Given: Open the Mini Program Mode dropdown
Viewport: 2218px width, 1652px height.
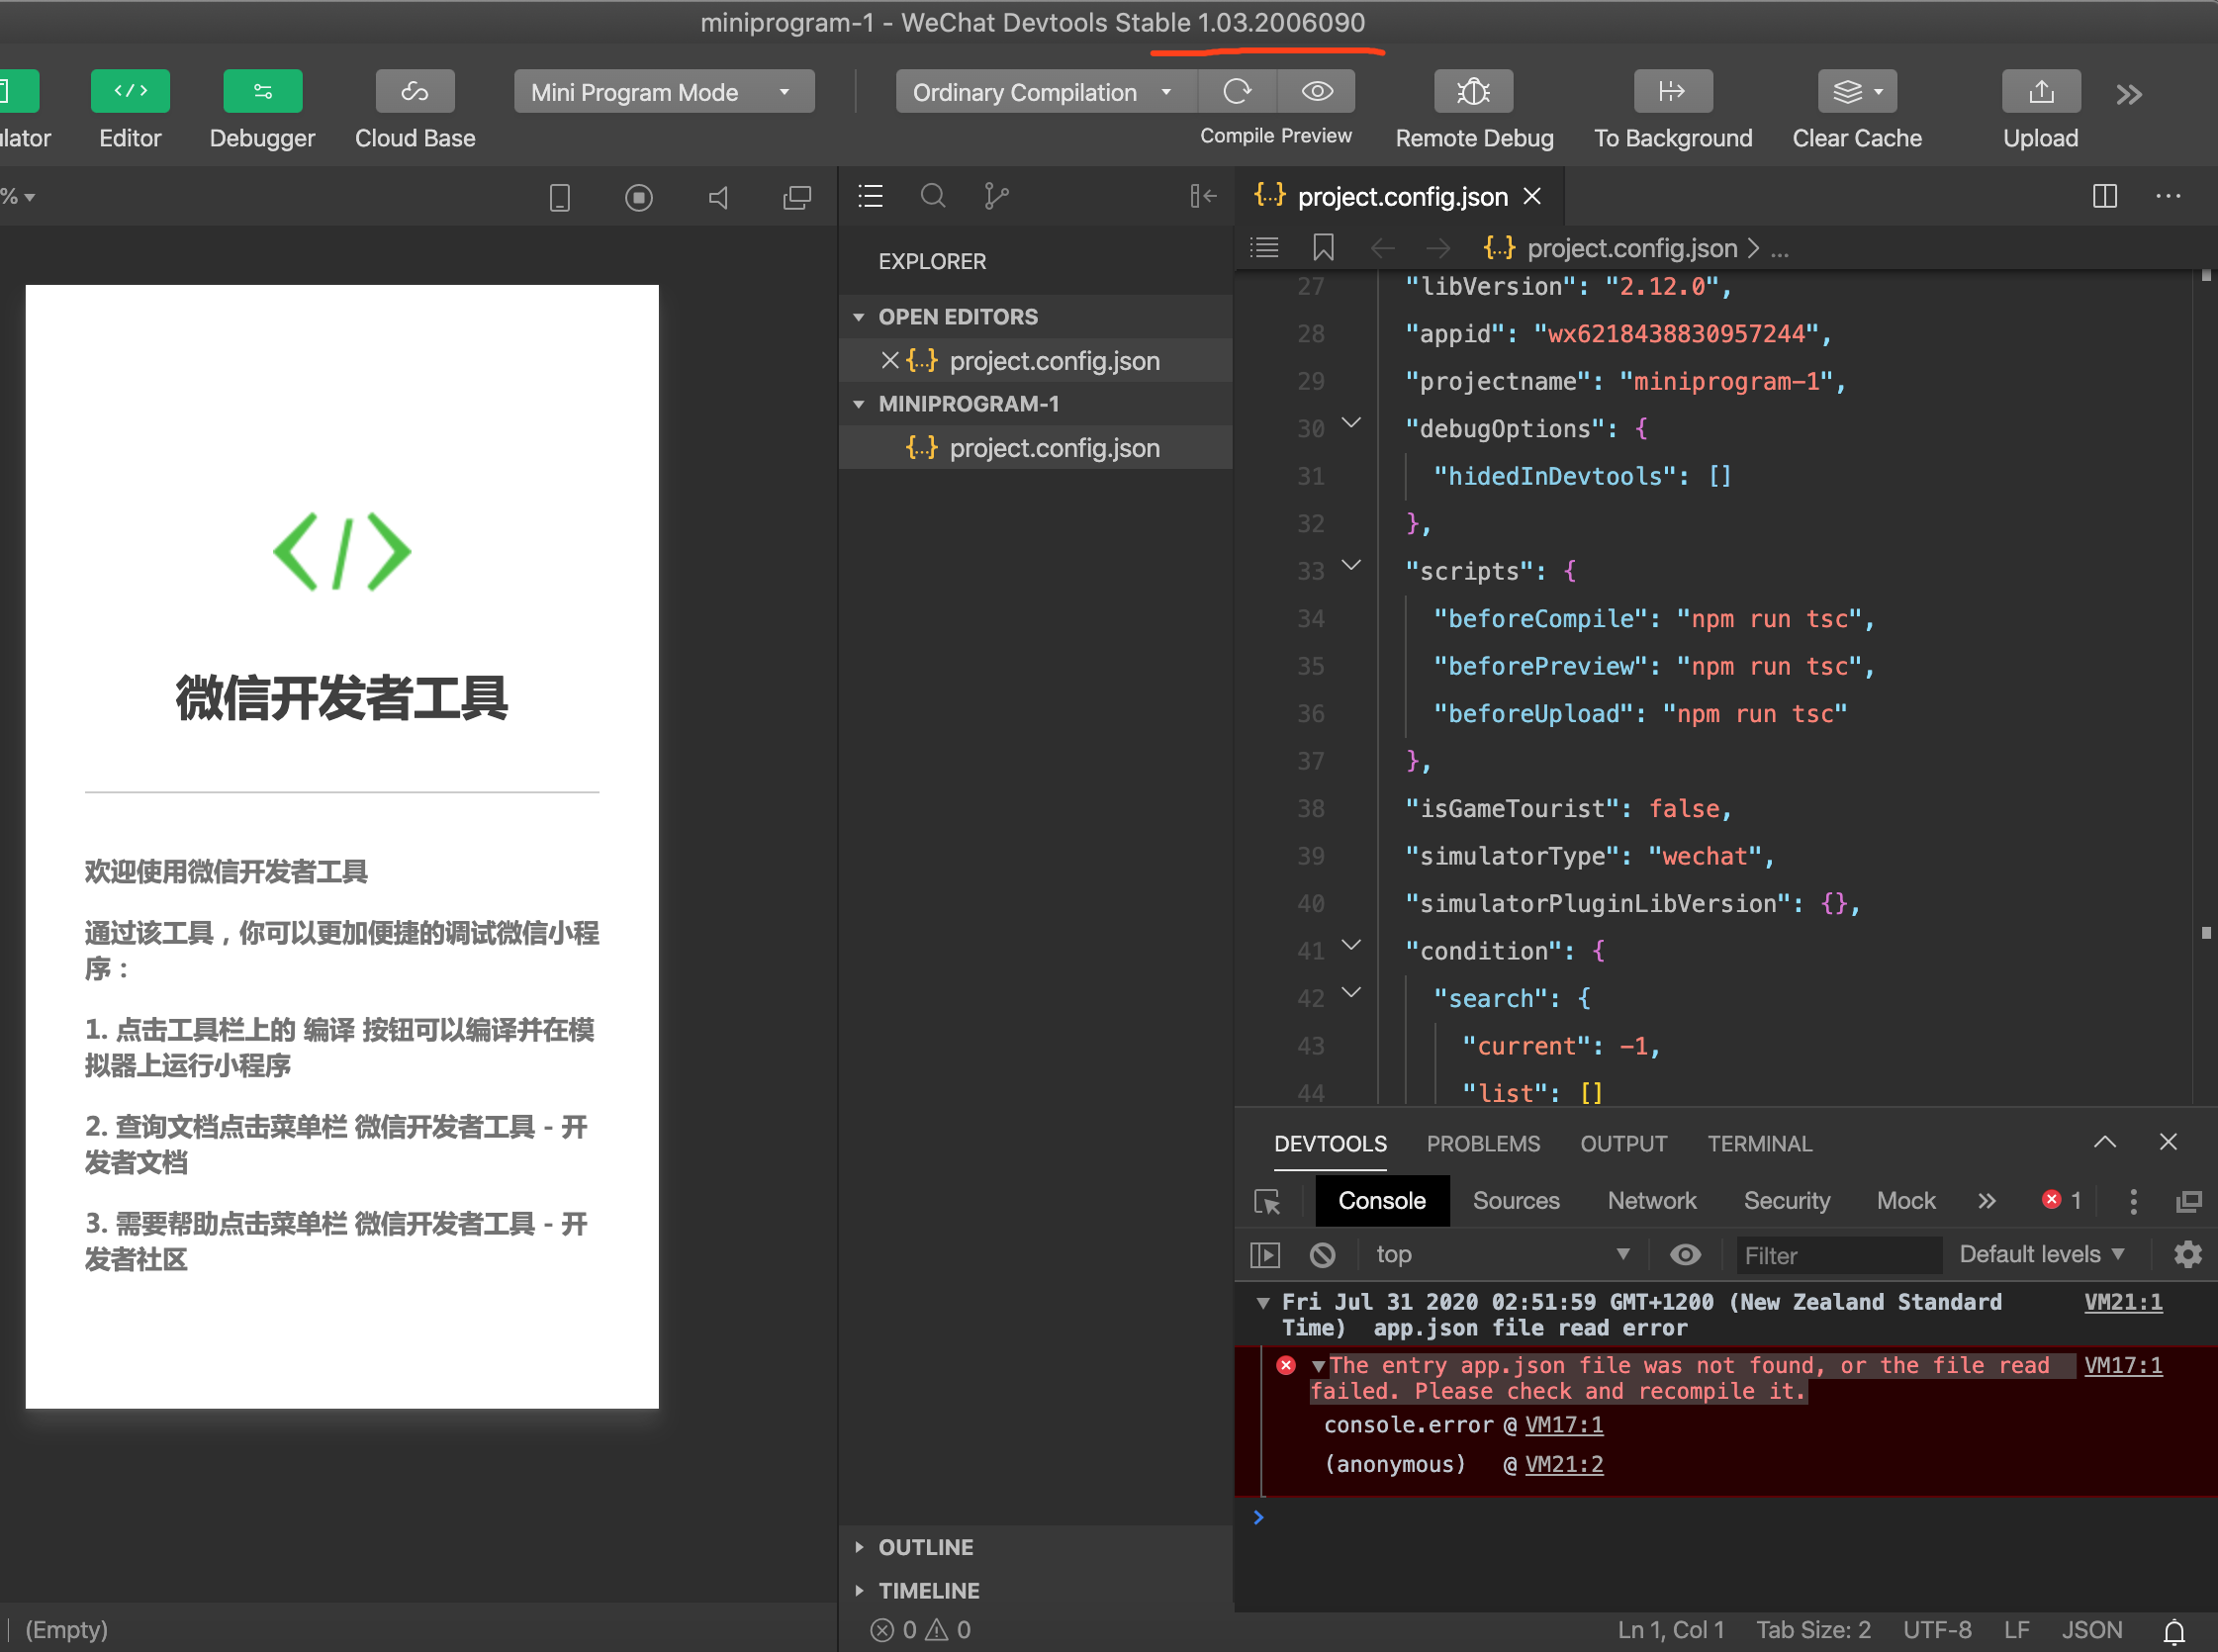Looking at the screenshot, I should (664, 92).
